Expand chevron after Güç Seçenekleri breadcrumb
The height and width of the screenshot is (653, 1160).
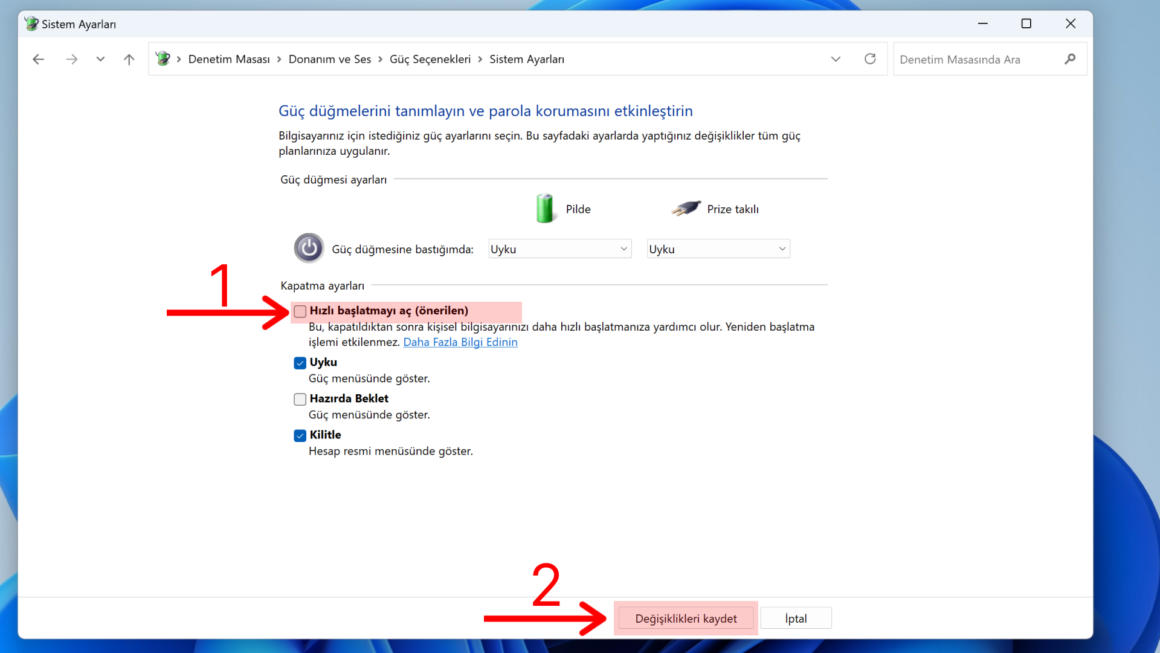480,59
